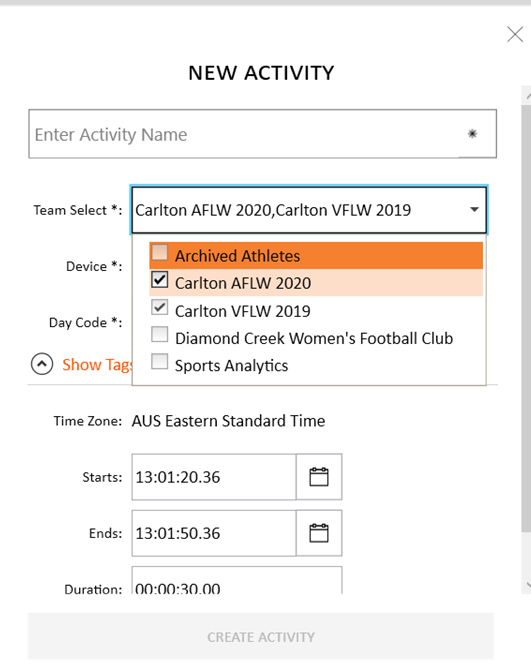Image resolution: width=531 pixels, height=672 pixels.
Task: Check Diamond Creek Women's Football Club box
Action: 159,334
